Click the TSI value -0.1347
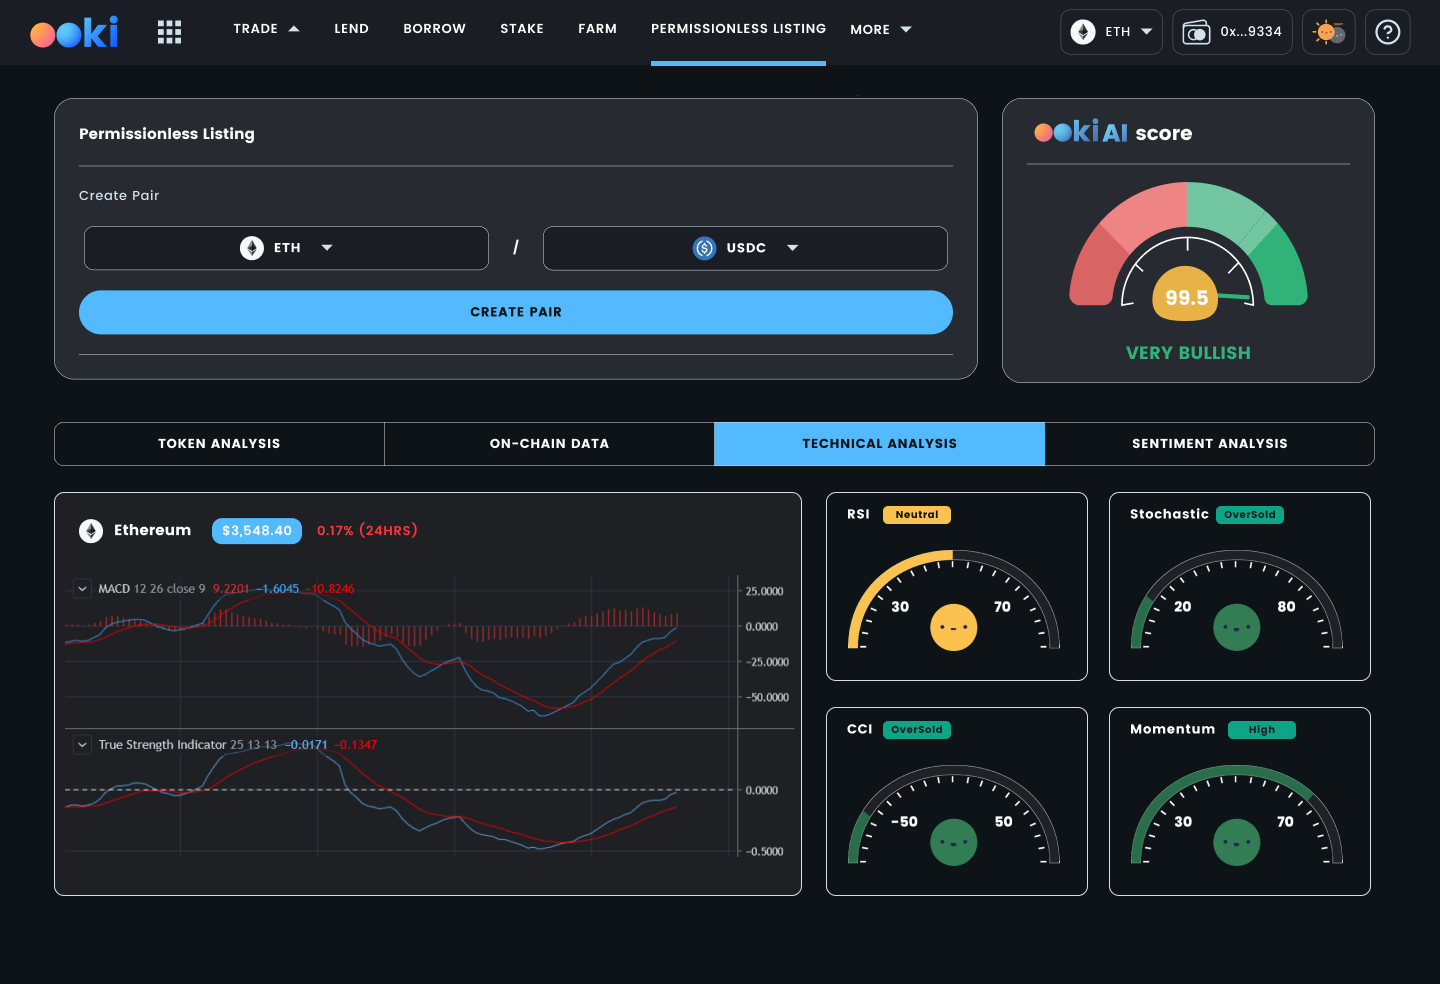Screen dimensions: 1440x984 (356, 745)
